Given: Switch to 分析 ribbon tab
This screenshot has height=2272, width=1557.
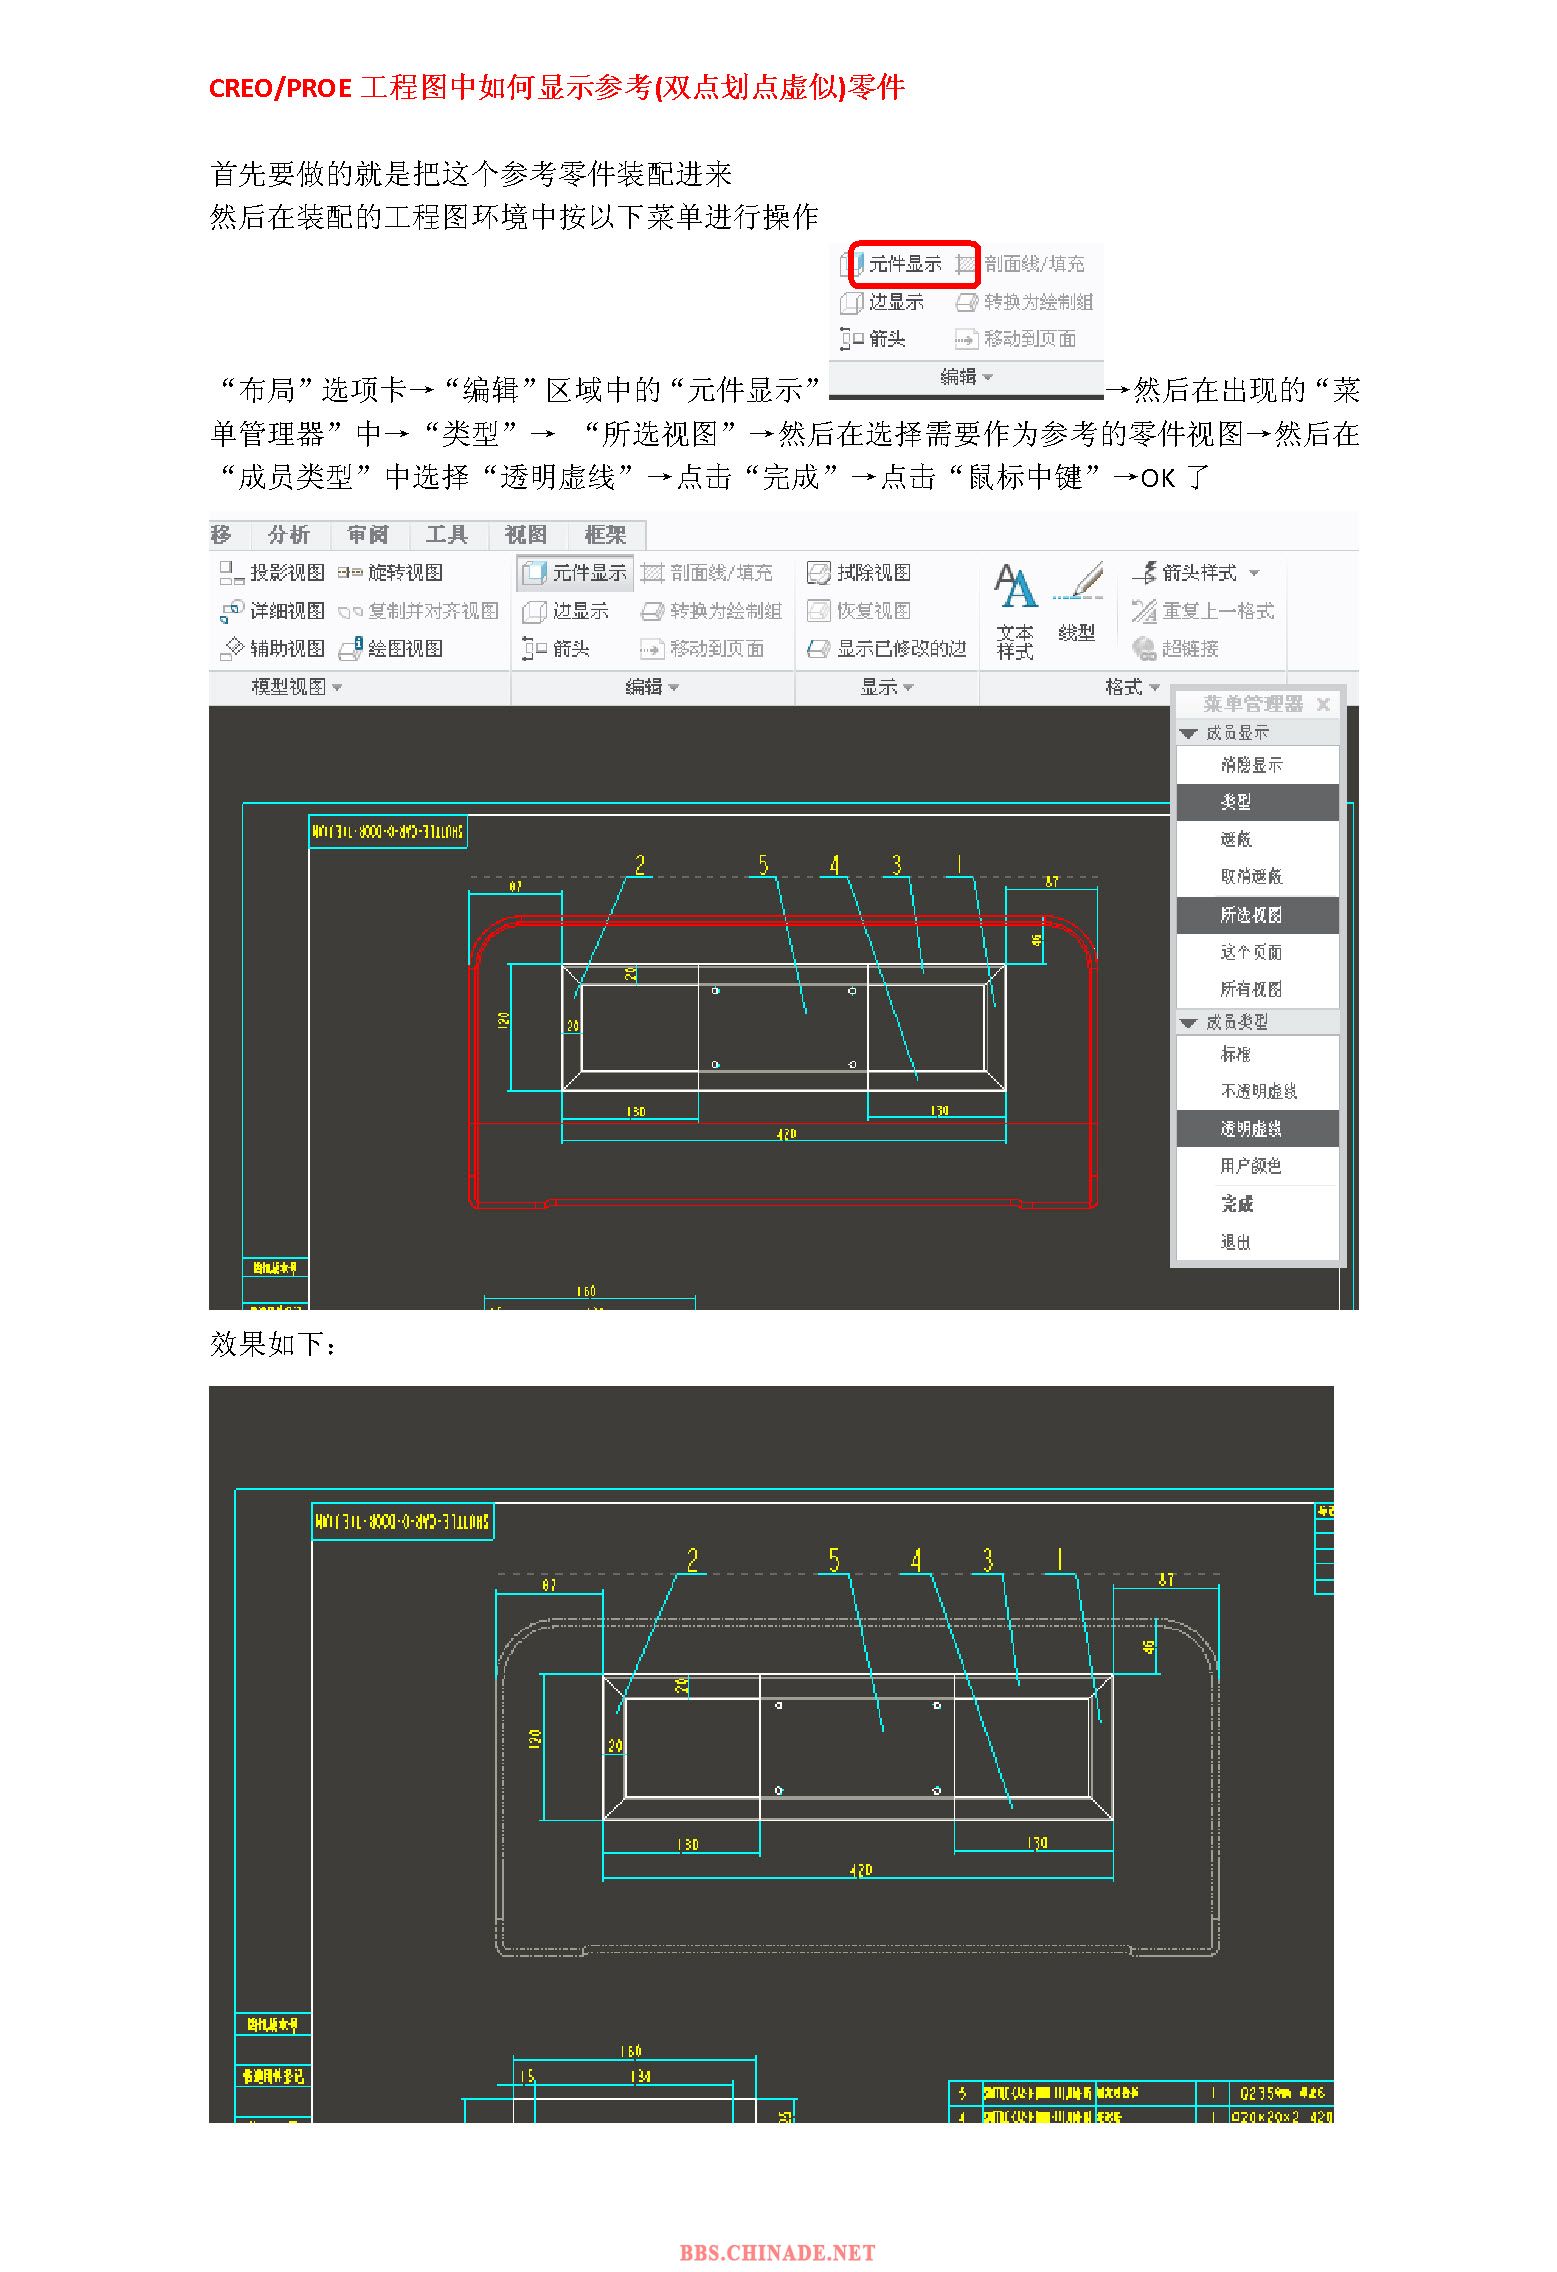Looking at the screenshot, I should [x=289, y=535].
